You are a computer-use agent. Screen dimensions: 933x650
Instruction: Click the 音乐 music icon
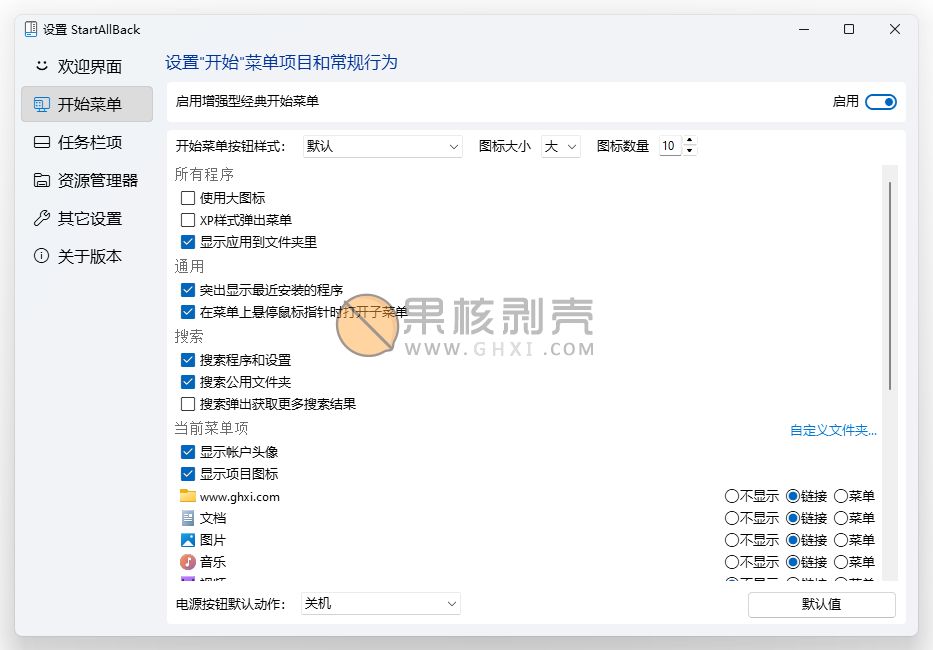pyautogui.click(x=187, y=562)
